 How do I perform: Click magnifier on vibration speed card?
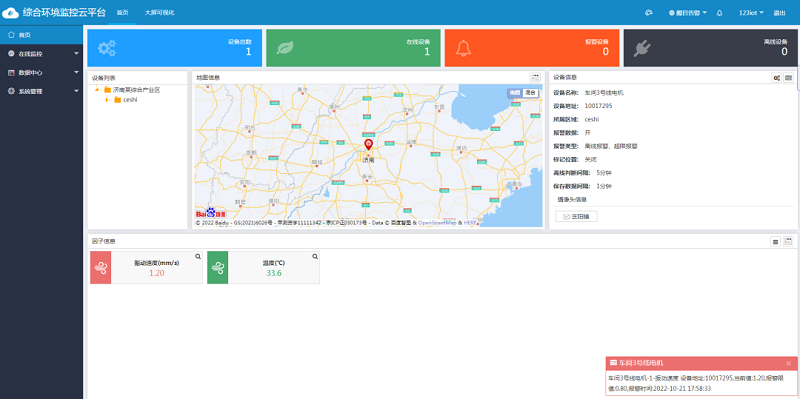point(198,256)
